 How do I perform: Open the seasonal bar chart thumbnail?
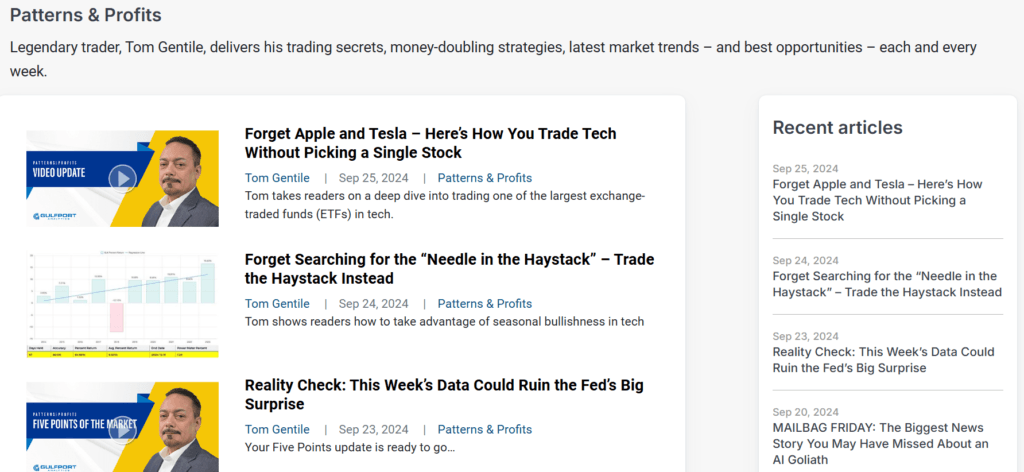[x=122, y=304]
